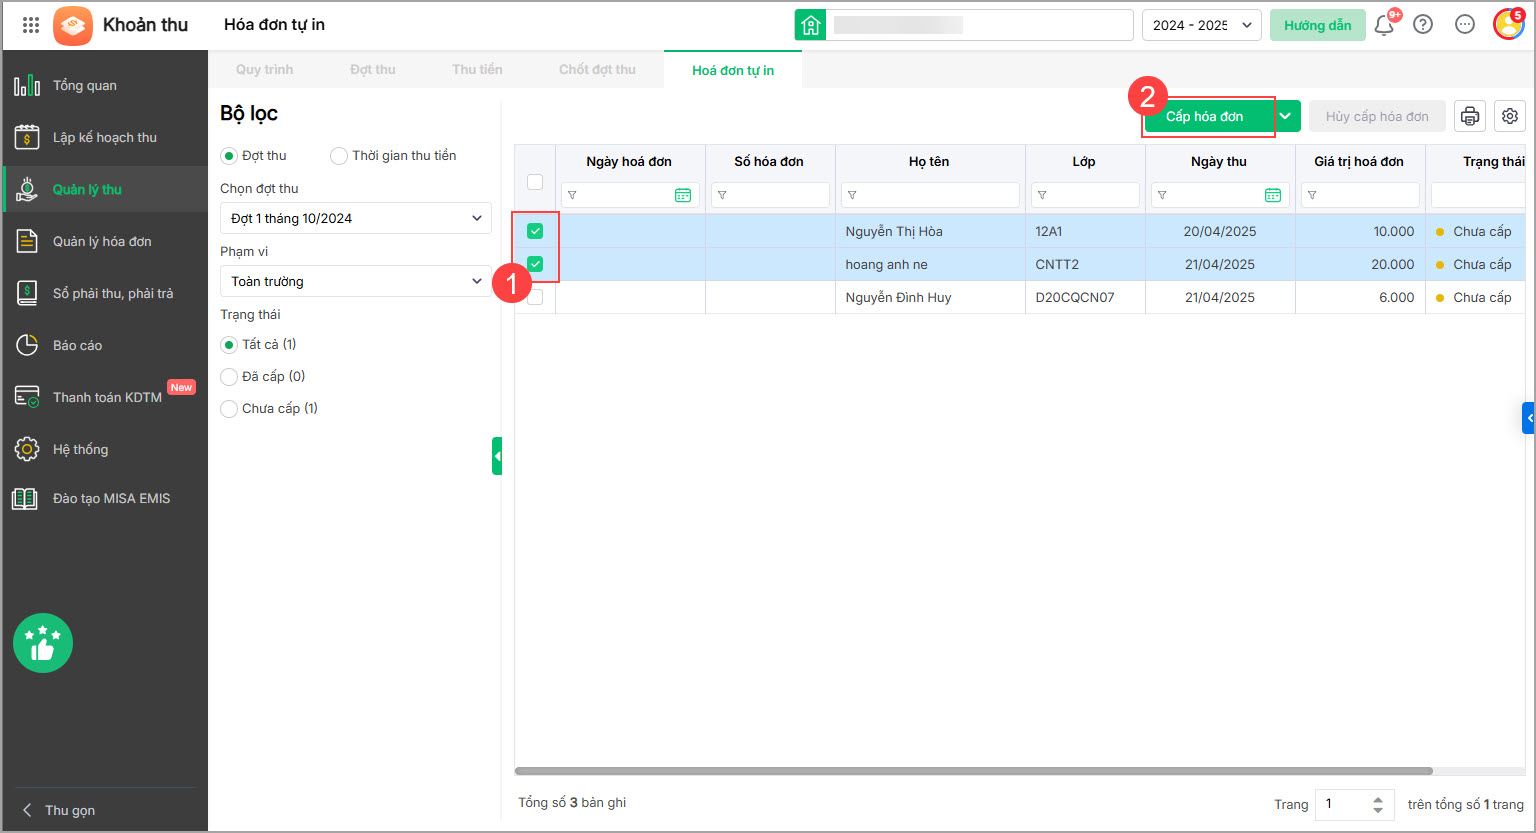Click the Lớp filter input

click(1085, 195)
